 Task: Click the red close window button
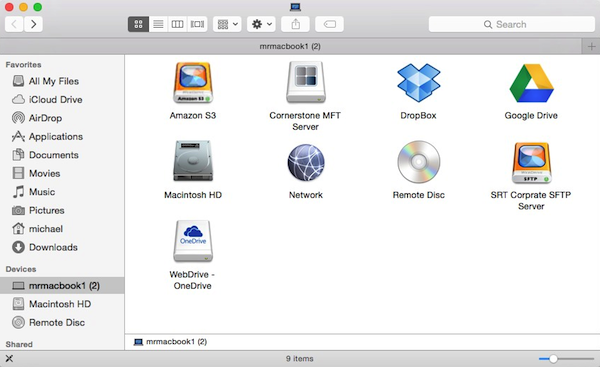[x=10, y=7]
